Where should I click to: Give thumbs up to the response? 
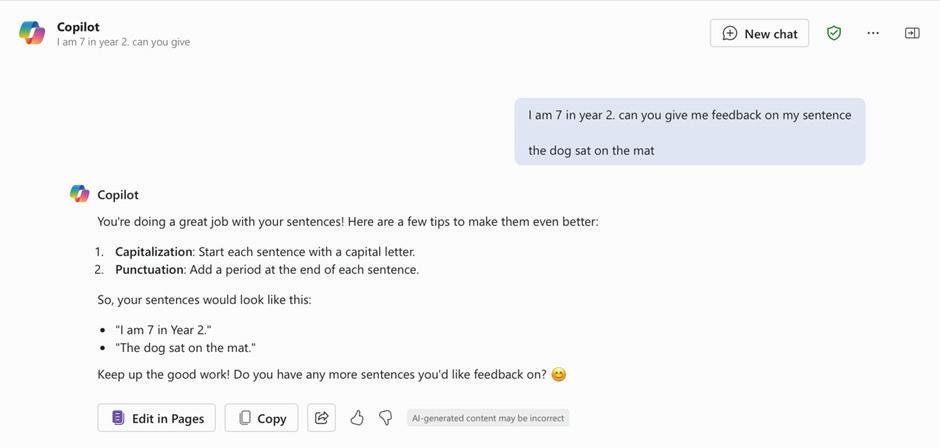357,418
